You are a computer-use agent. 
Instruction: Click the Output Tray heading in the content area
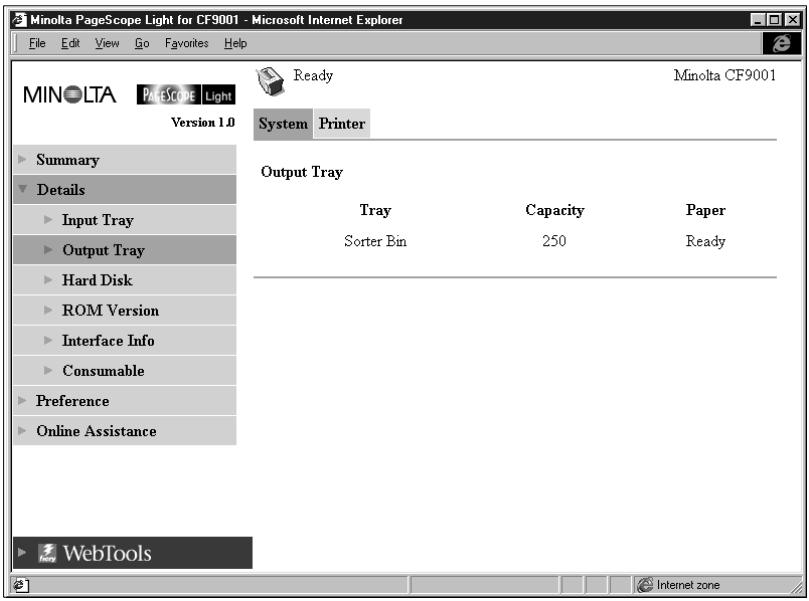pyautogui.click(x=302, y=172)
